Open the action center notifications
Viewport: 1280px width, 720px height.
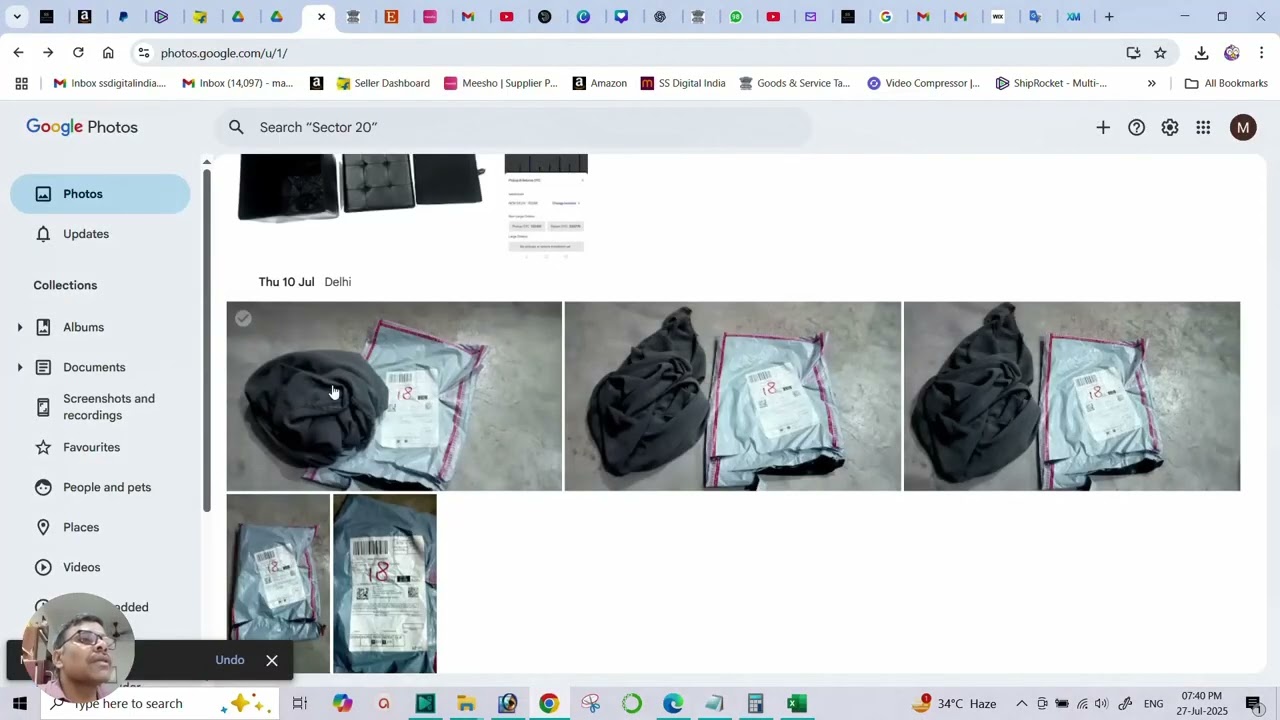[1254, 704]
